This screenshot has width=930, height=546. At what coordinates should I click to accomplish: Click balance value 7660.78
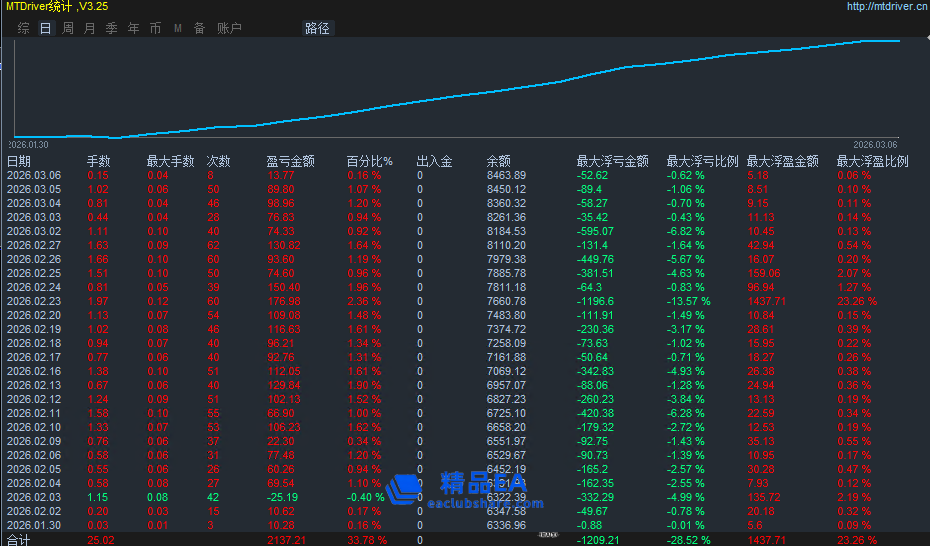[x=506, y=301]
